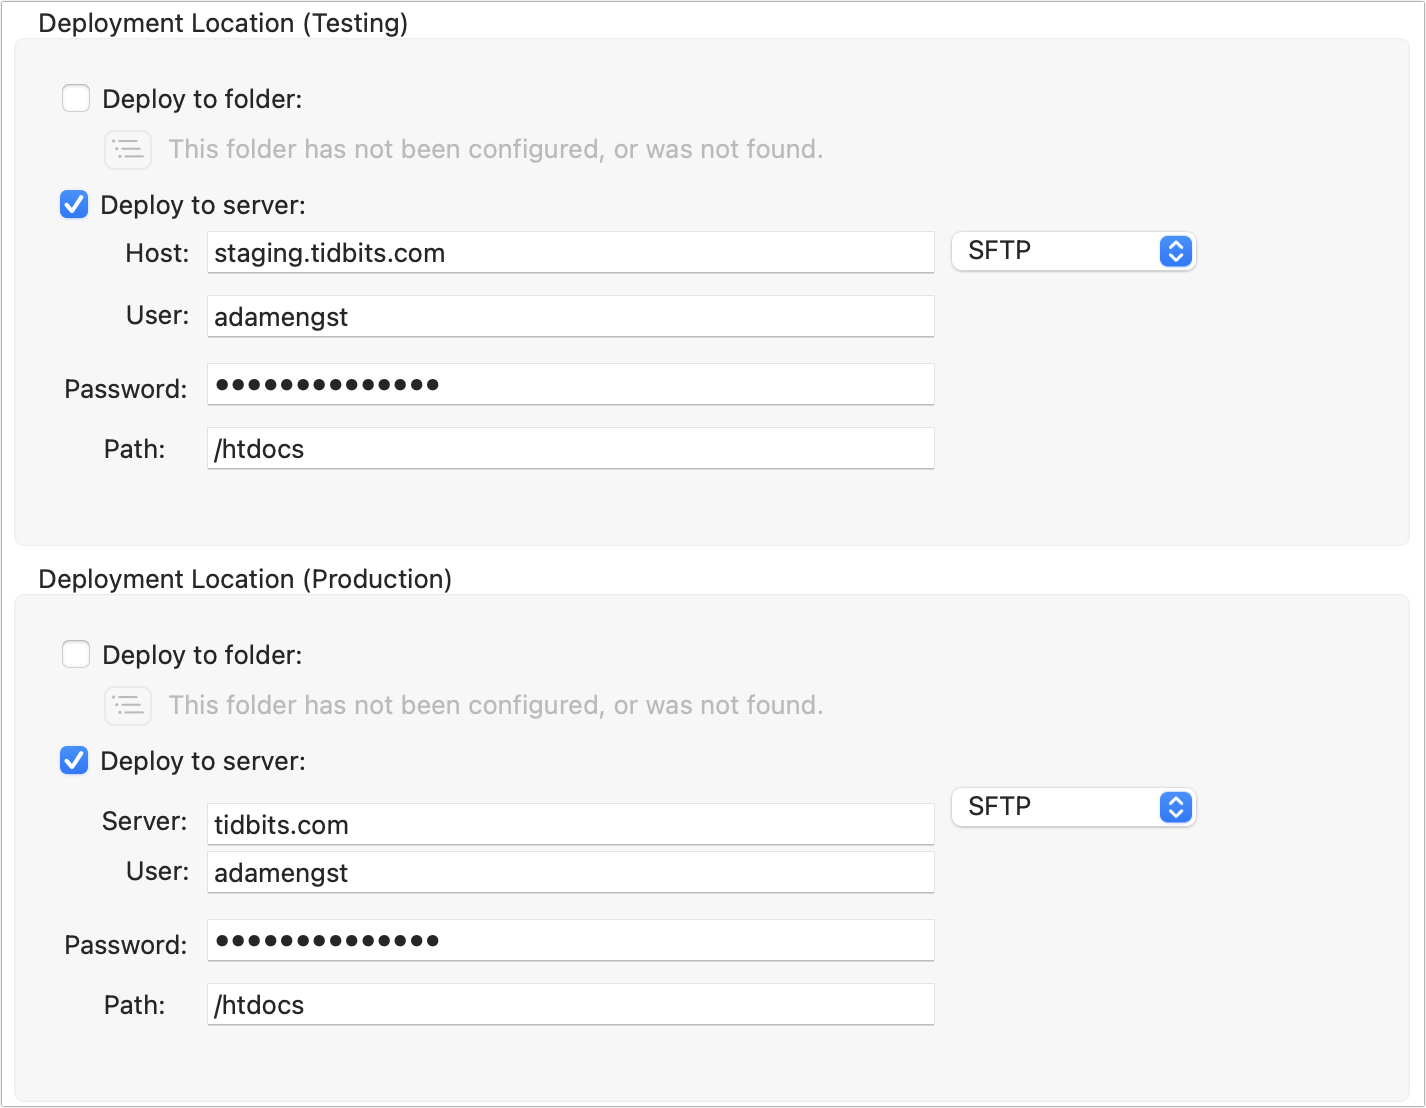Edit the Host field staging.tidbits.com
The width and height of the screenshot is (1426, 1108).
coord(571,253)
